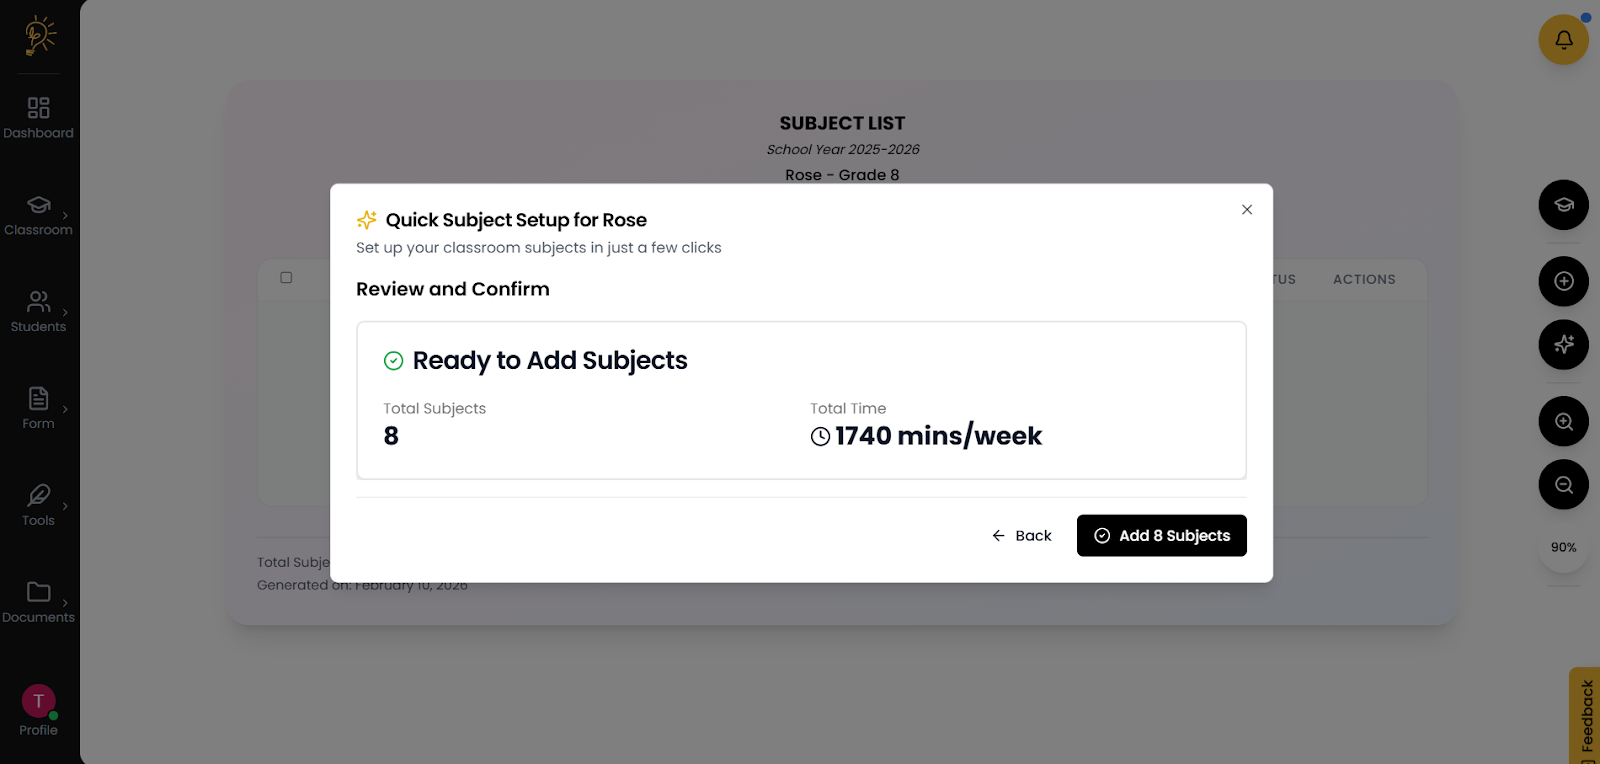Go back using the Back button
The image size is (1600, 764).
pyautogui.click(x=1021, y=536)
